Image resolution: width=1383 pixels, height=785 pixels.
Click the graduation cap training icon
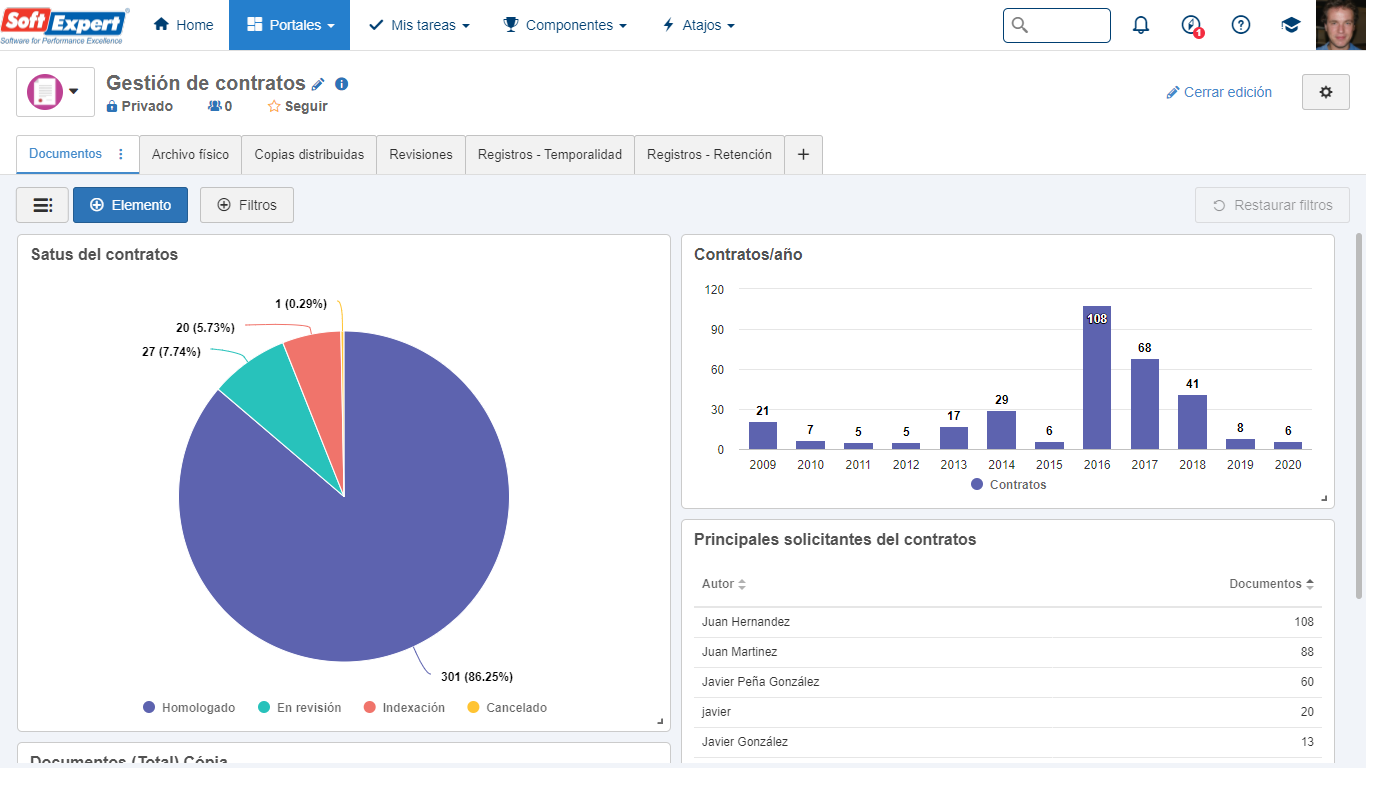pos(1291,25)
